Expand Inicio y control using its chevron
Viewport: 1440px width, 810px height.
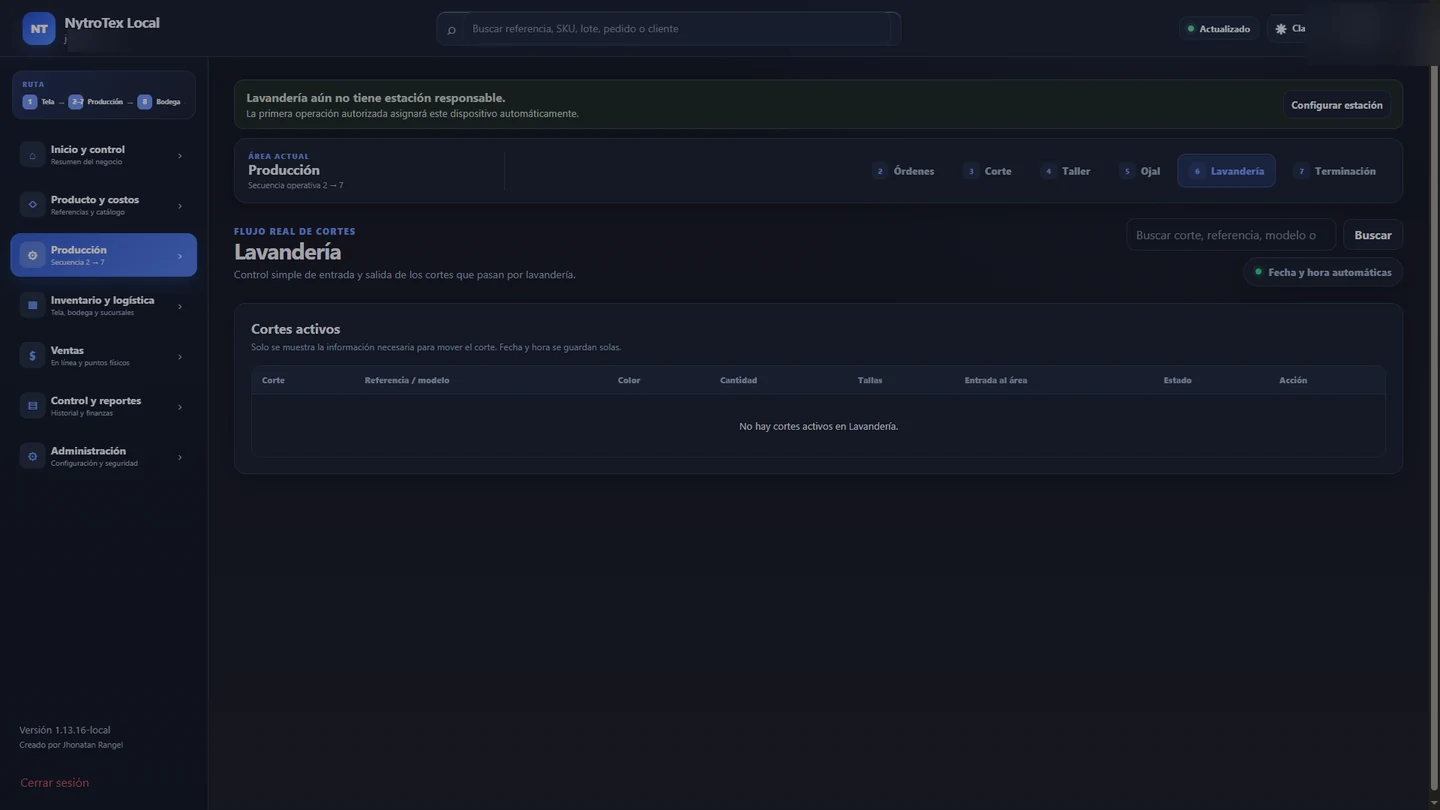(180, 156)
